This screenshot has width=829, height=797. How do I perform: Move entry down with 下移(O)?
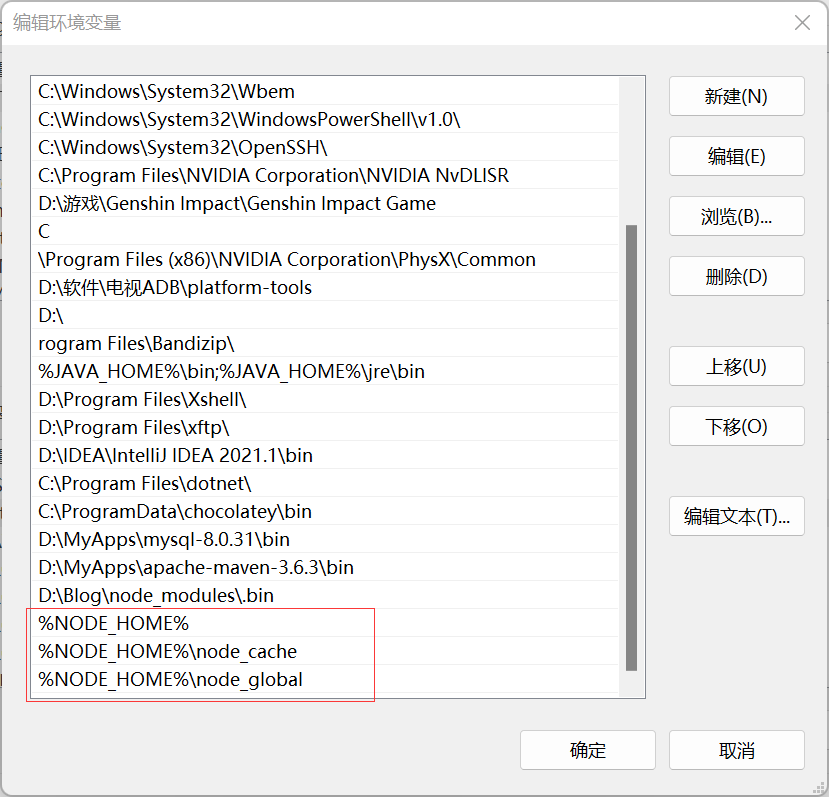pyautogui.click(x=736, y=427)
